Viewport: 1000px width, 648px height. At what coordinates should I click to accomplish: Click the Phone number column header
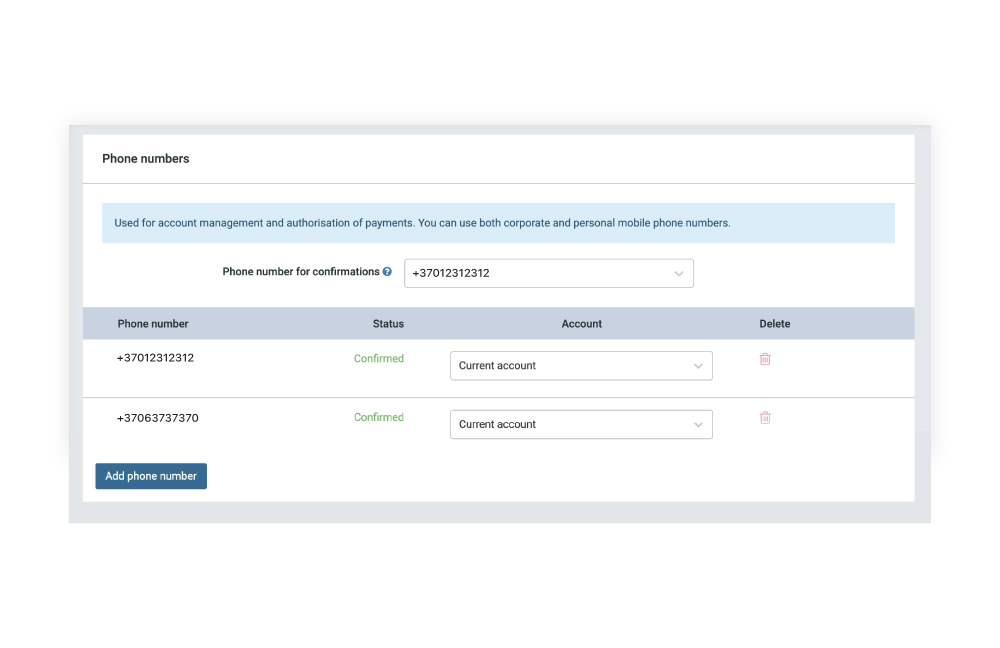pyautogui.click(x=153, y=324)
